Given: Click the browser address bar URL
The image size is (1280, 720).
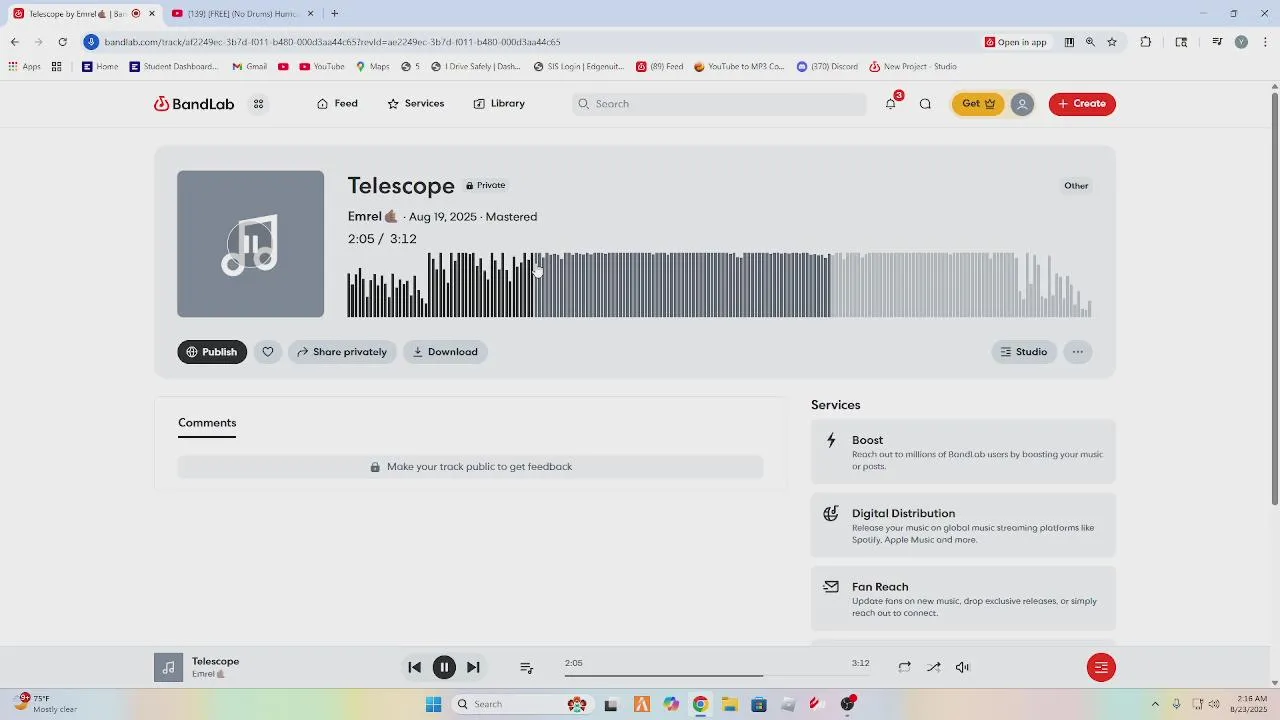Looking at the screenshot, I should click(x=332, y=42).
